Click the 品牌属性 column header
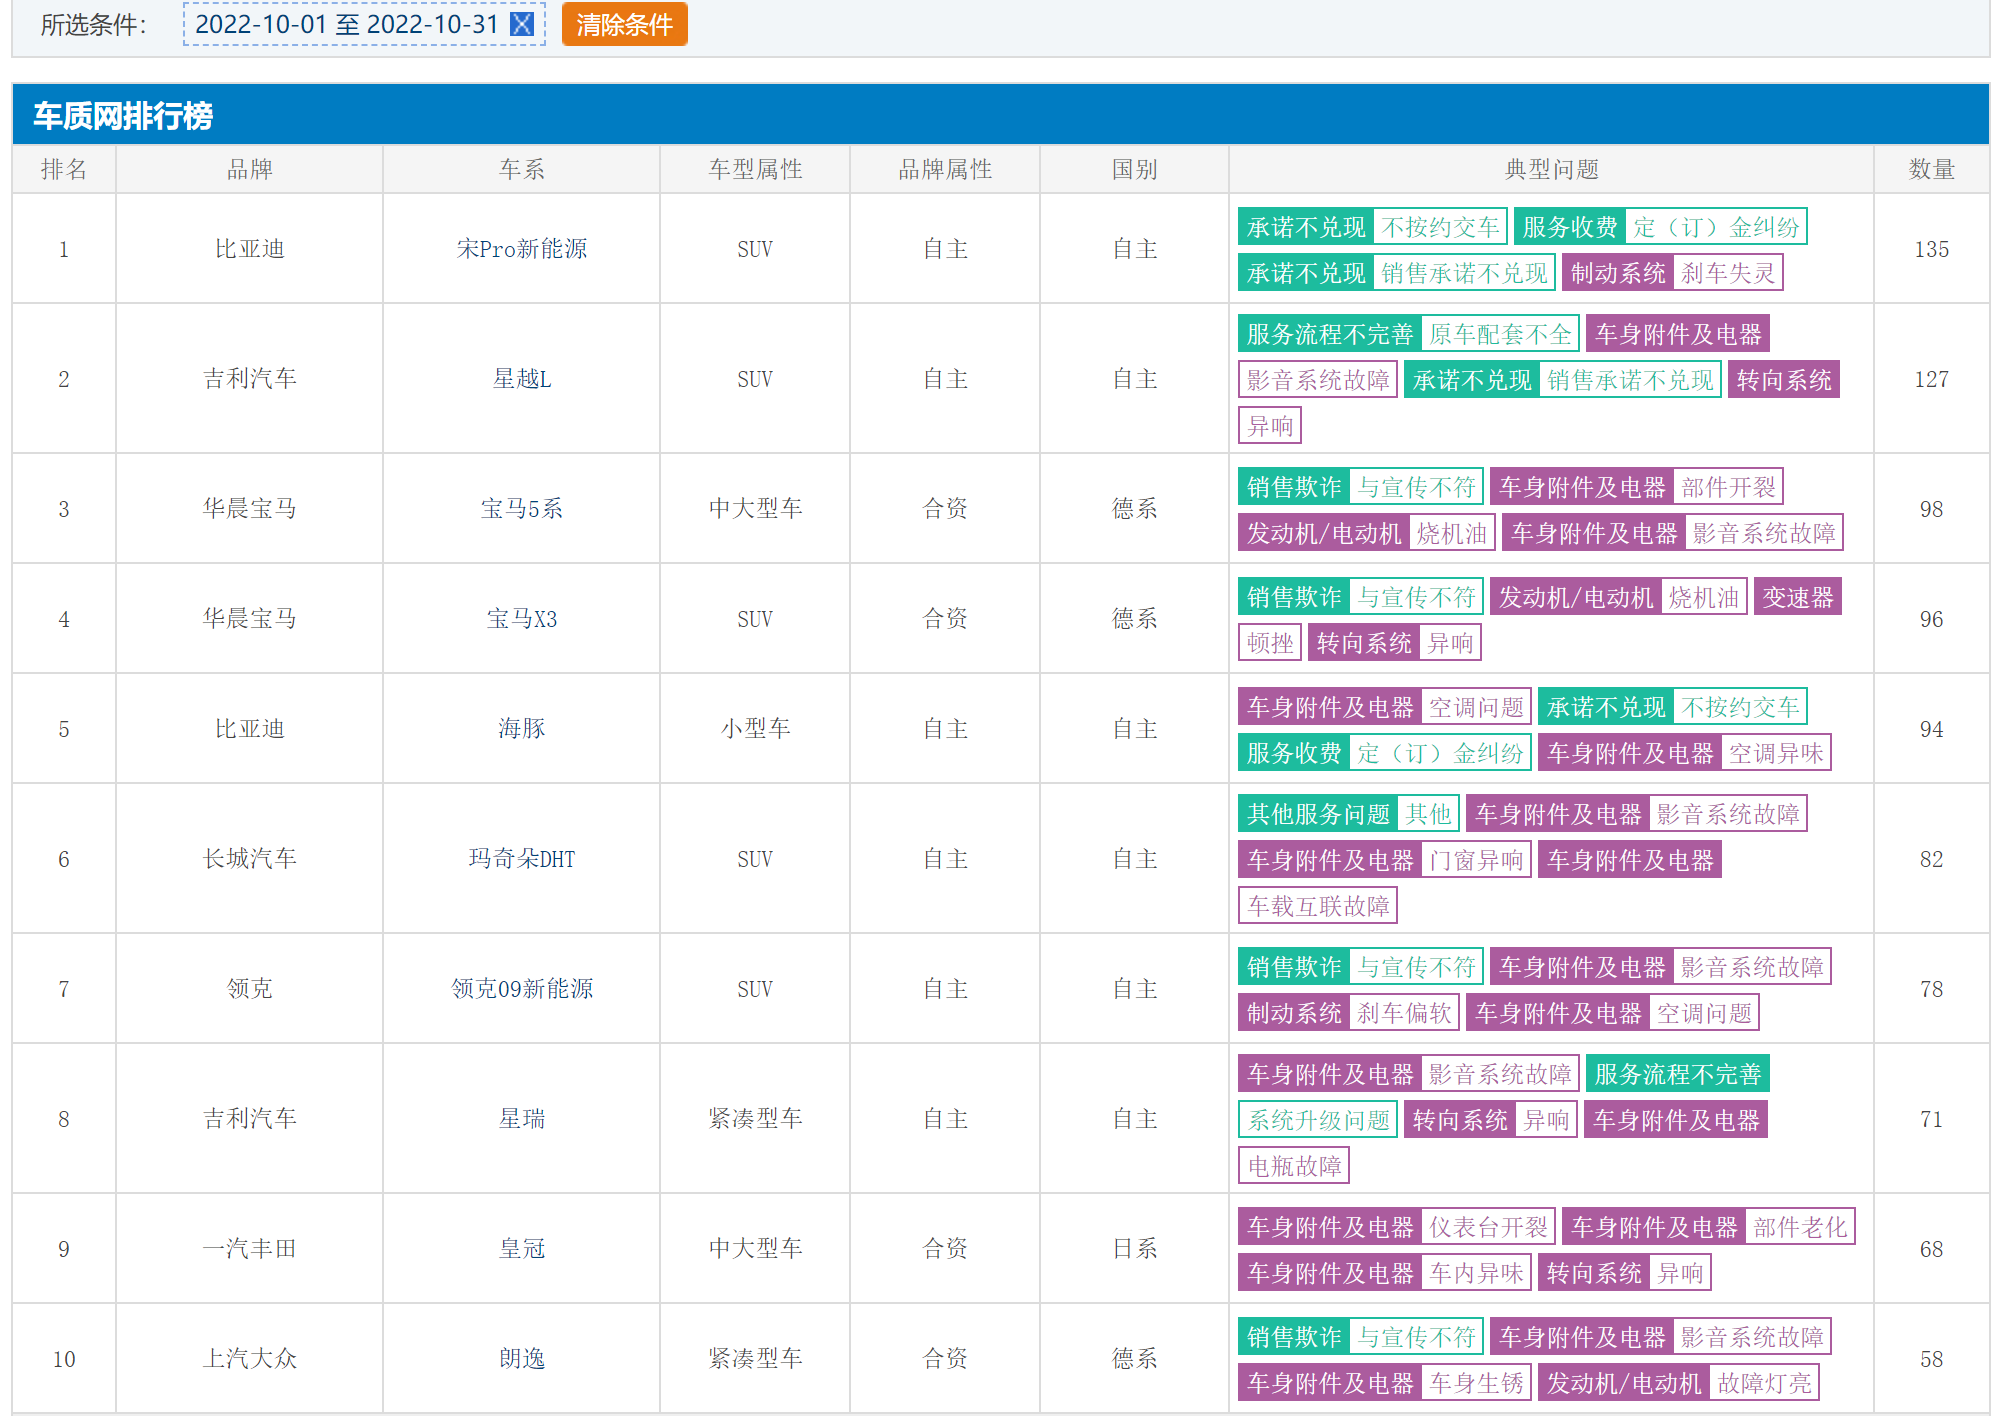Image resolution: width=2004 pixels, height=1416 pixels. coord(945,169)
